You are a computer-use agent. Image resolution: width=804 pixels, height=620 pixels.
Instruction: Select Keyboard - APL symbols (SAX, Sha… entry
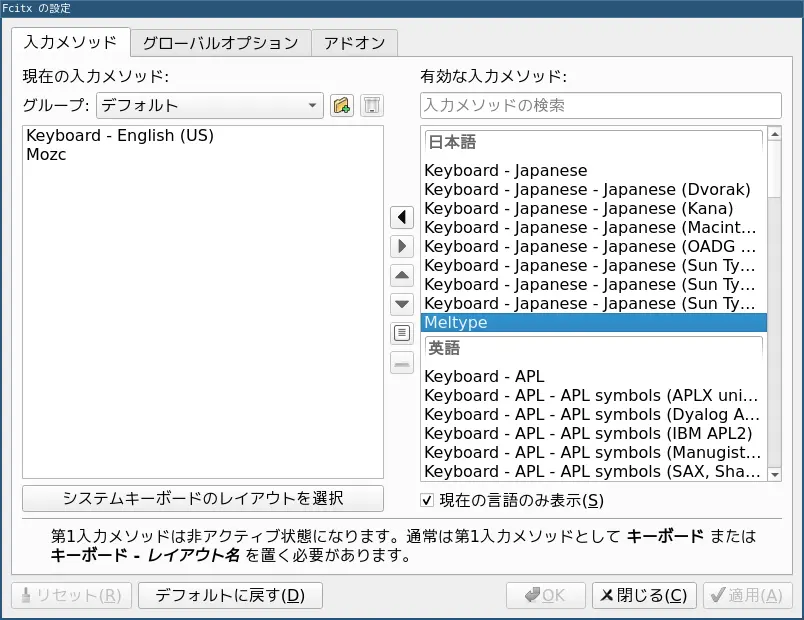(594, 471)
